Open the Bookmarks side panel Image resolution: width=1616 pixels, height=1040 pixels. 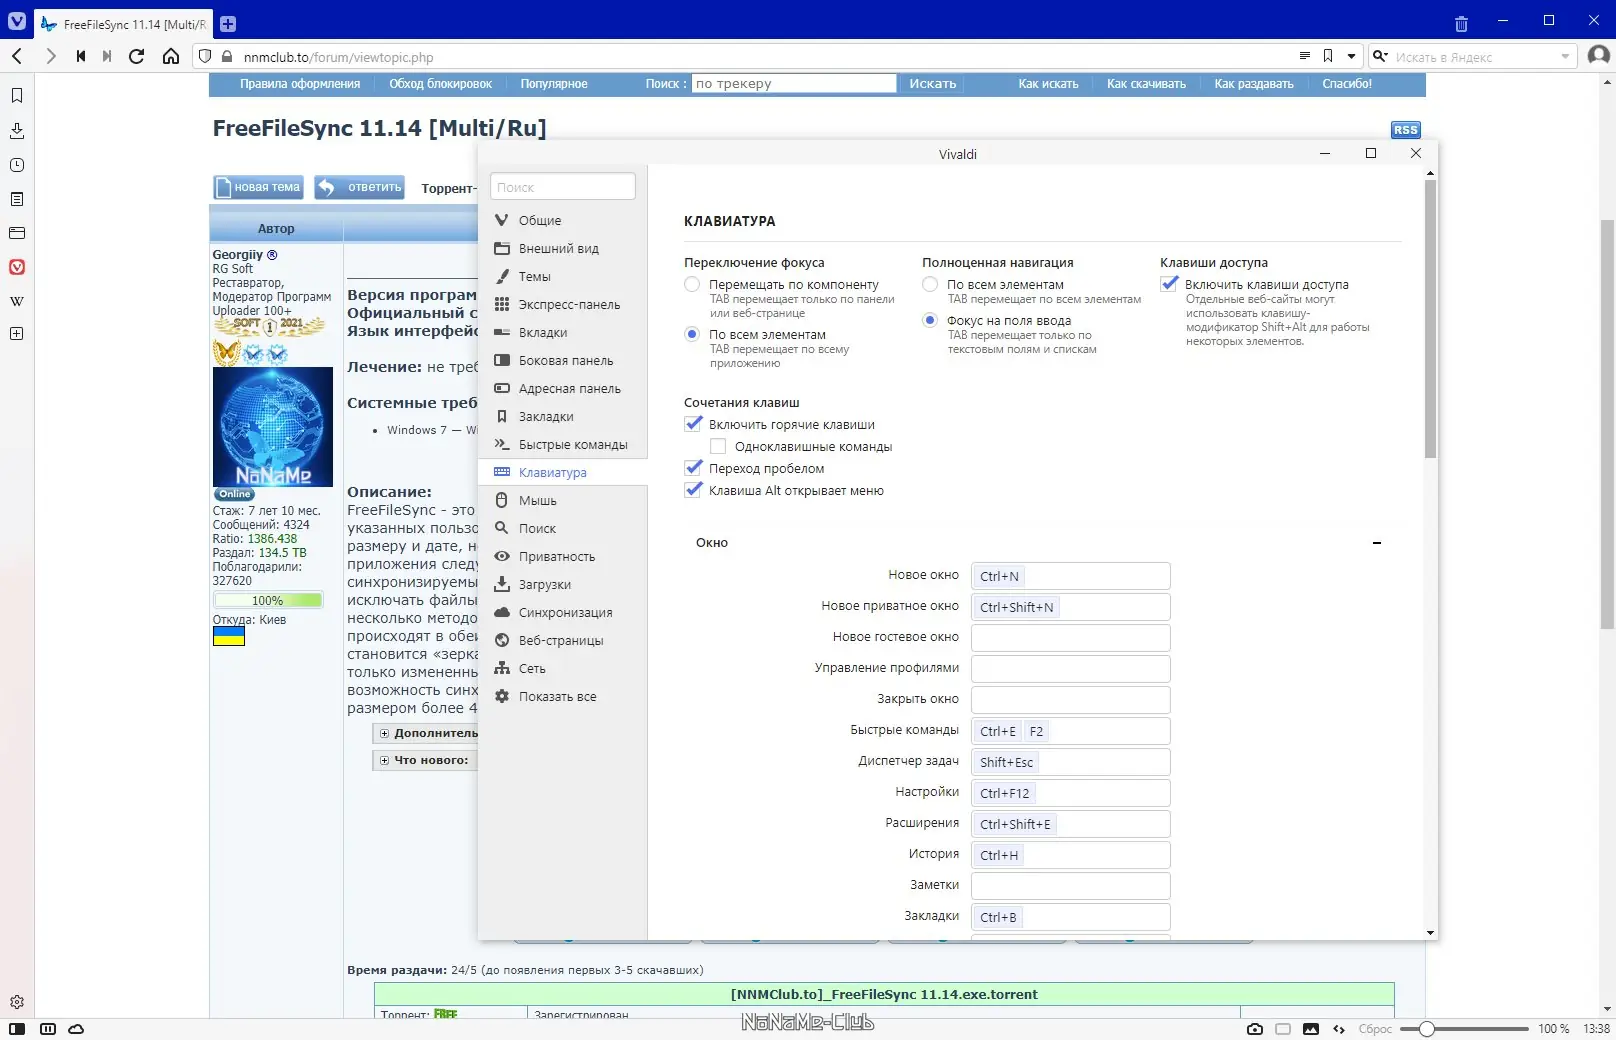click(x=17, y=96)
